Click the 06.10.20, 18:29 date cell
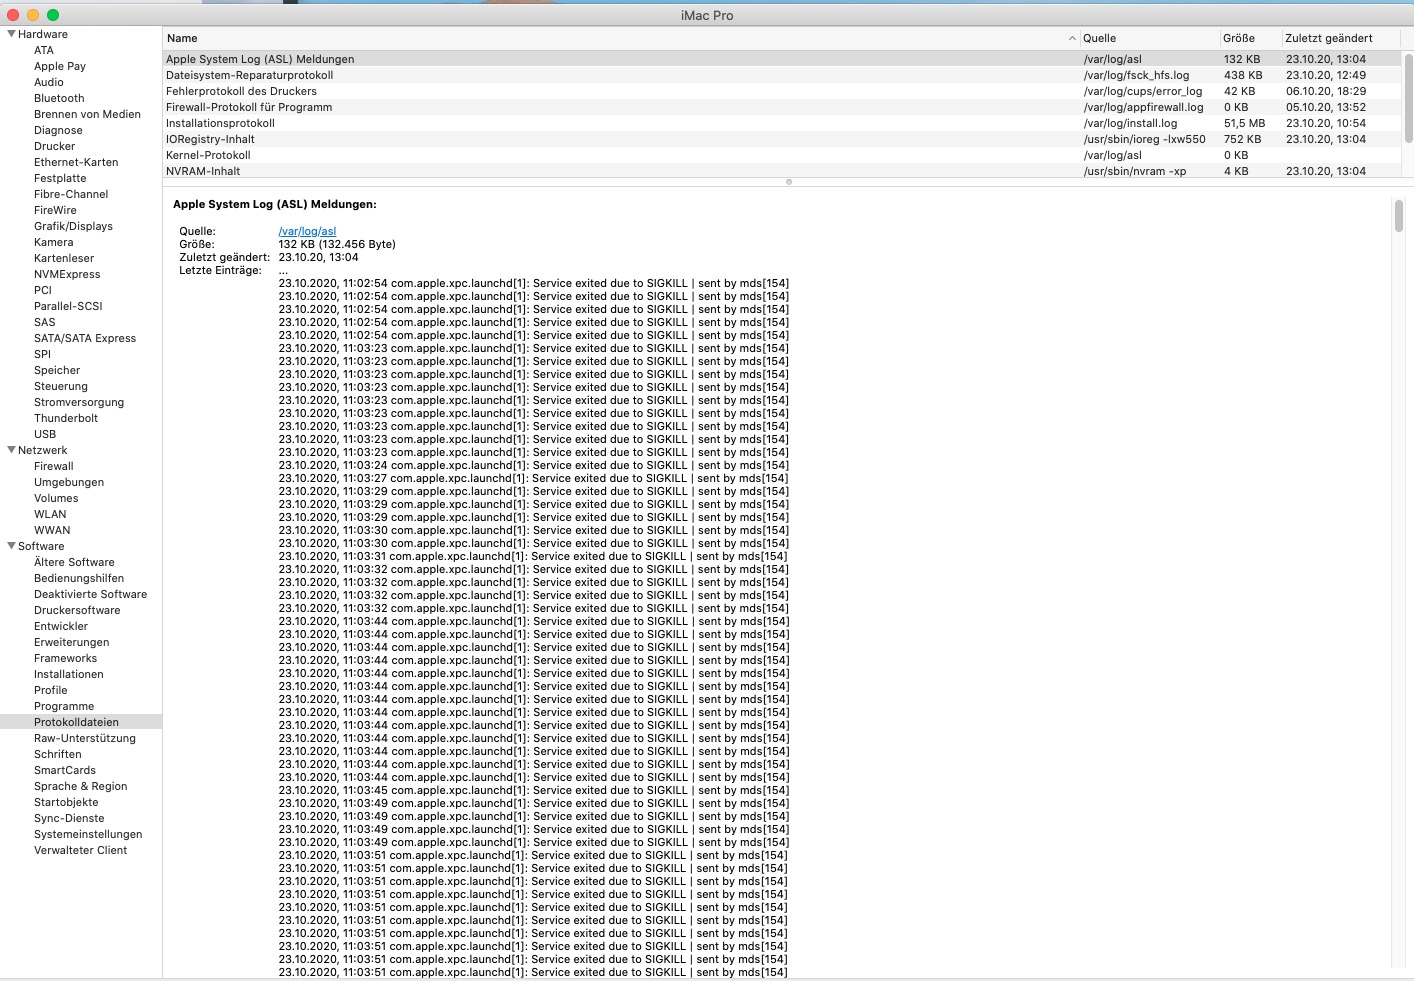Screen dimensions: 1414x981 coord(1325,91)
